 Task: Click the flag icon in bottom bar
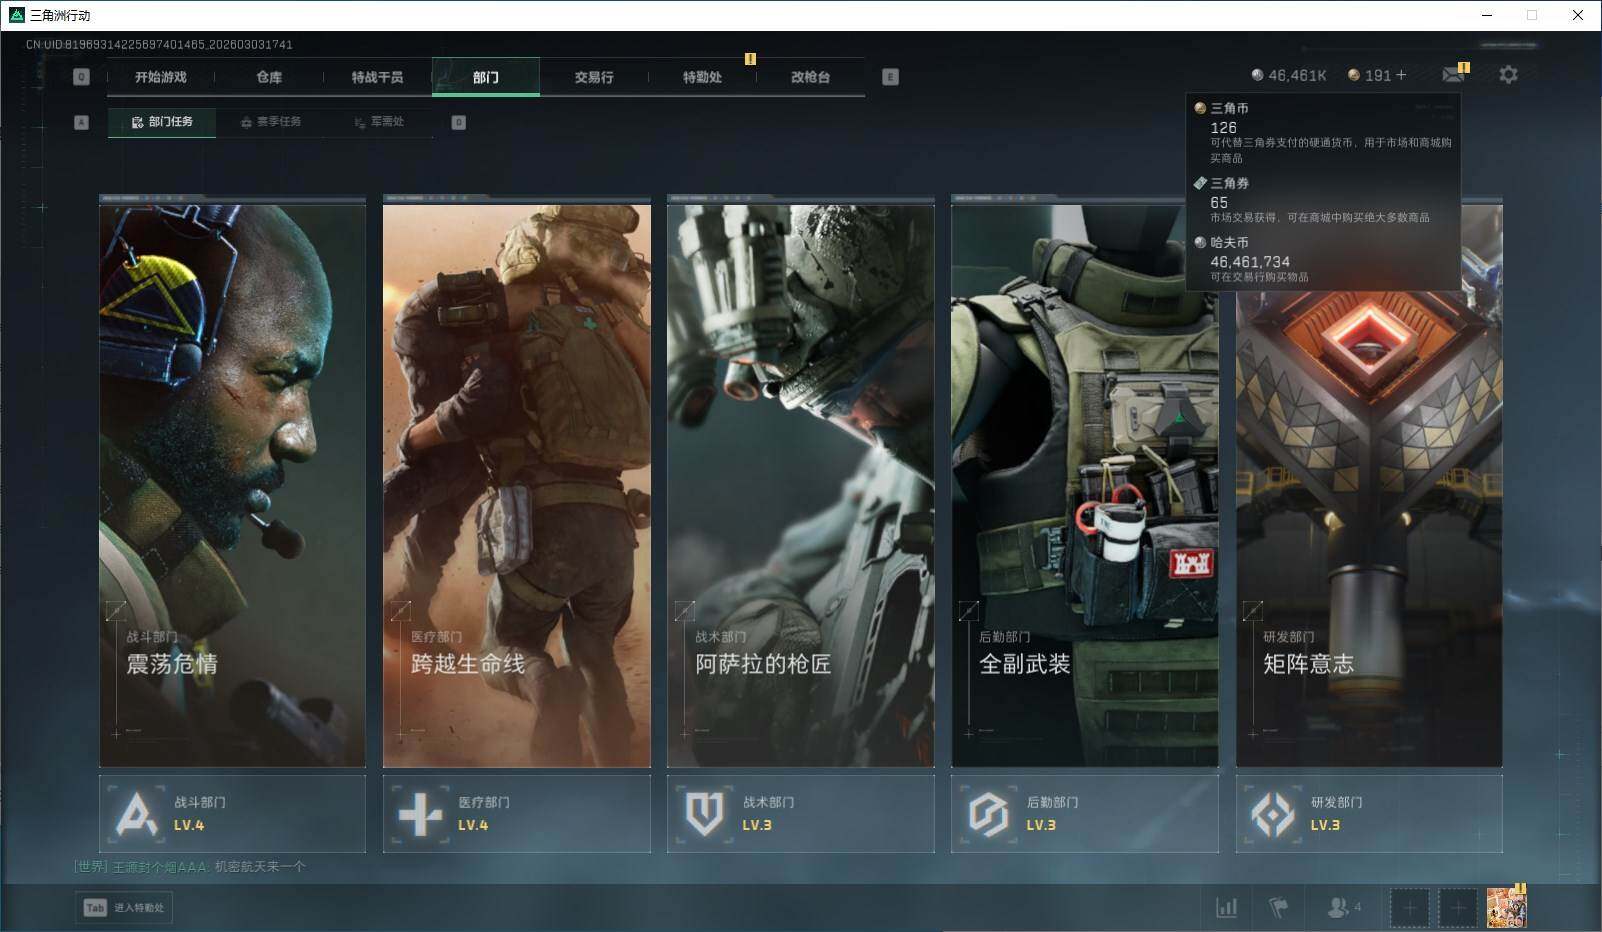[1278, 907]
